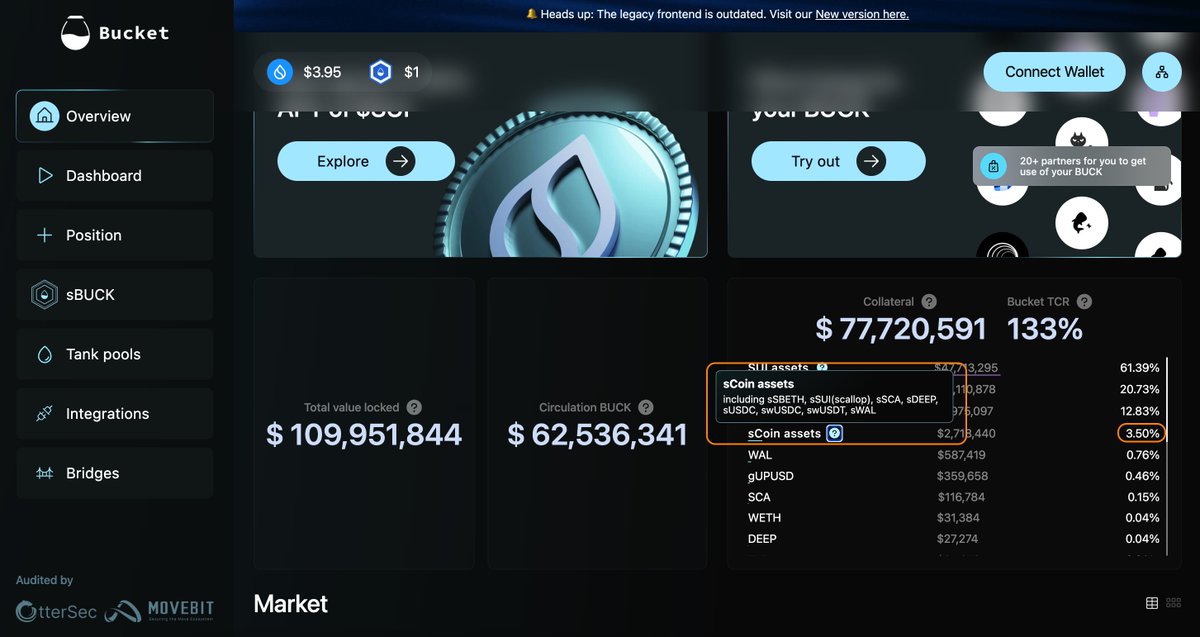Click the Position plus icon
Image resolution: width=1200 pixels, height=637 pixels.
click(x=44, y=235)
